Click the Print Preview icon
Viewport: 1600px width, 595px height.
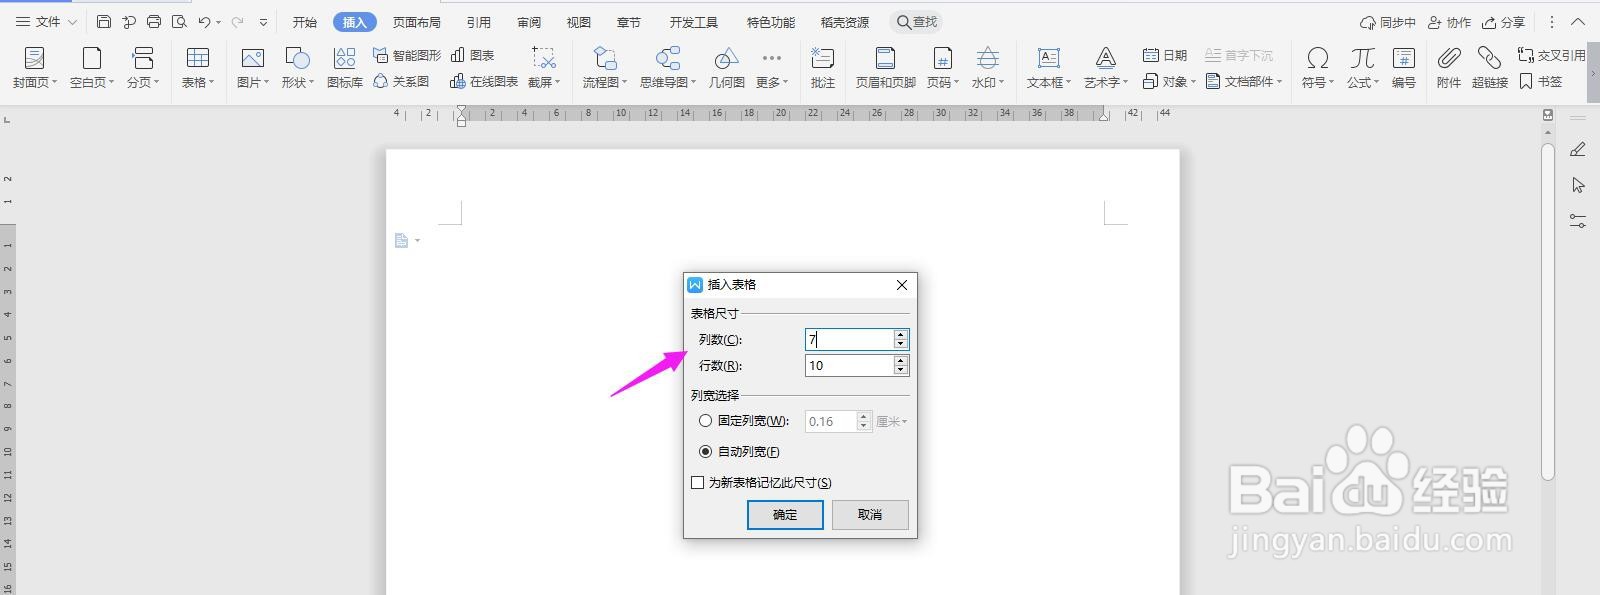pos(179,21)
